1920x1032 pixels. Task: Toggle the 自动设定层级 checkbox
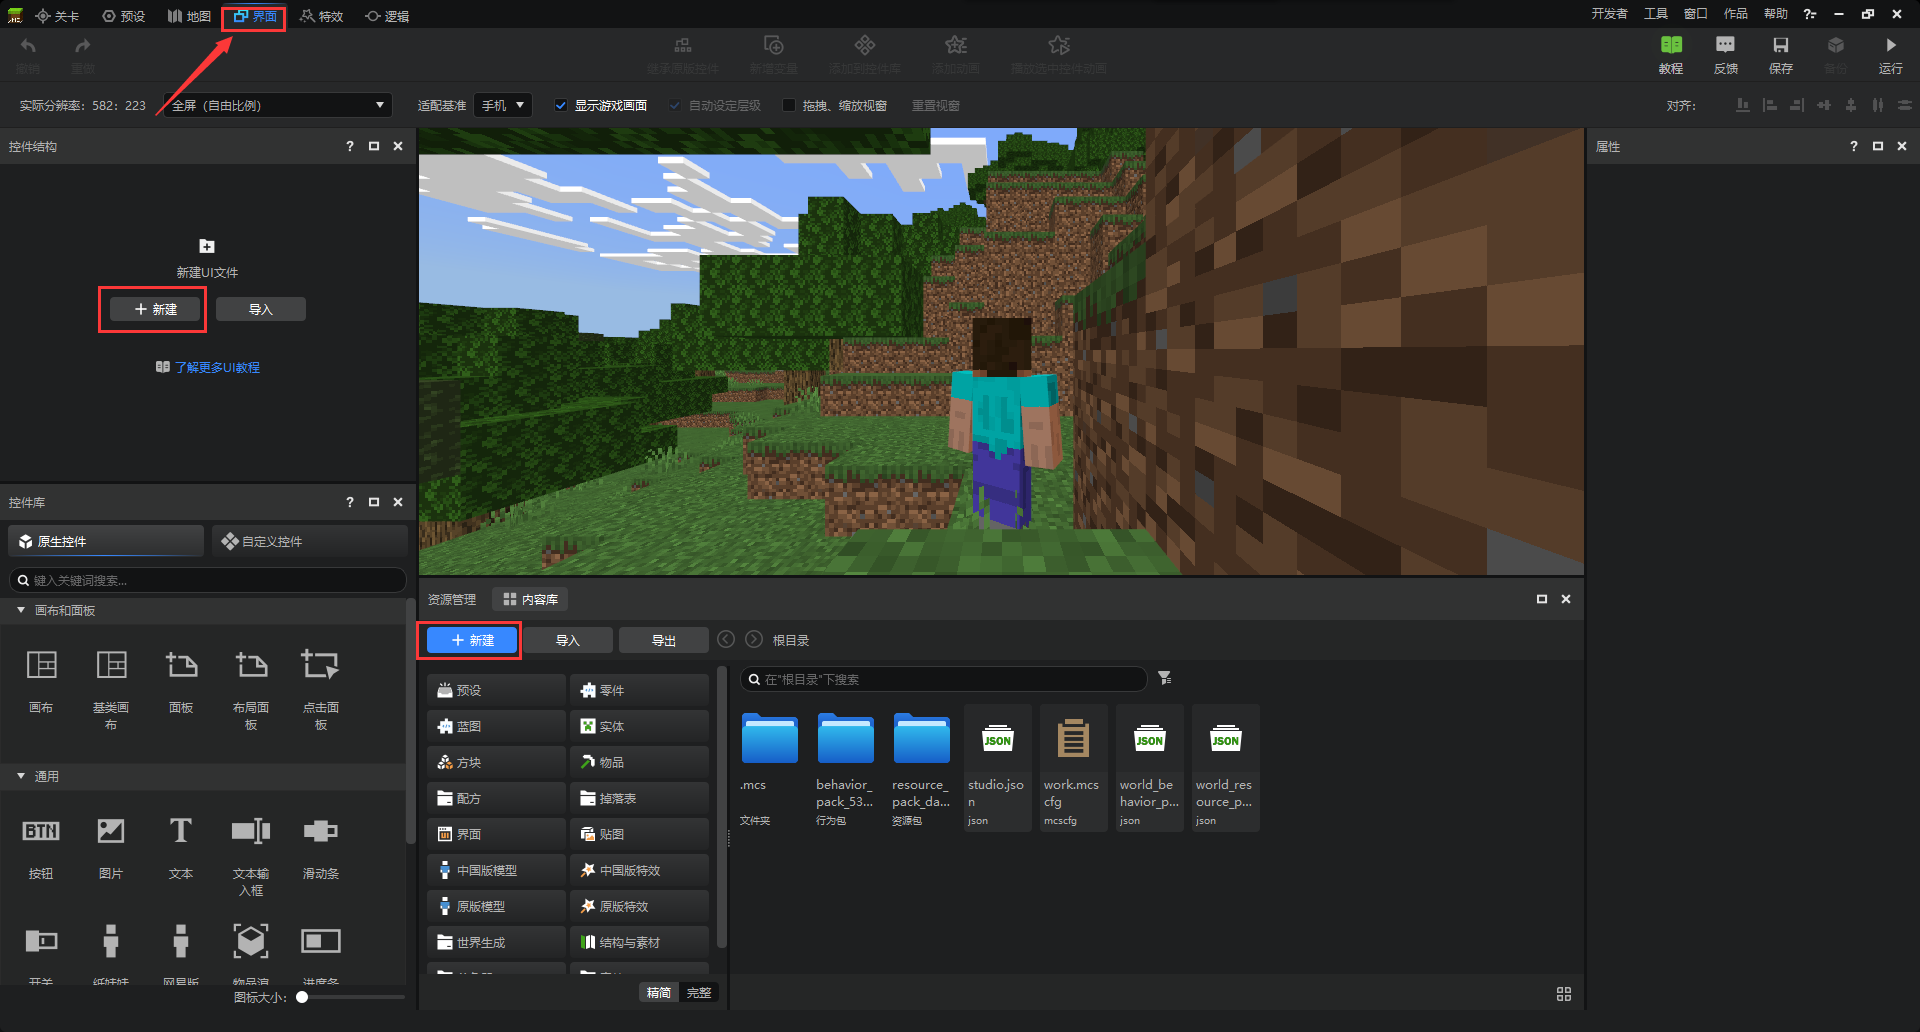pos(675,105)
